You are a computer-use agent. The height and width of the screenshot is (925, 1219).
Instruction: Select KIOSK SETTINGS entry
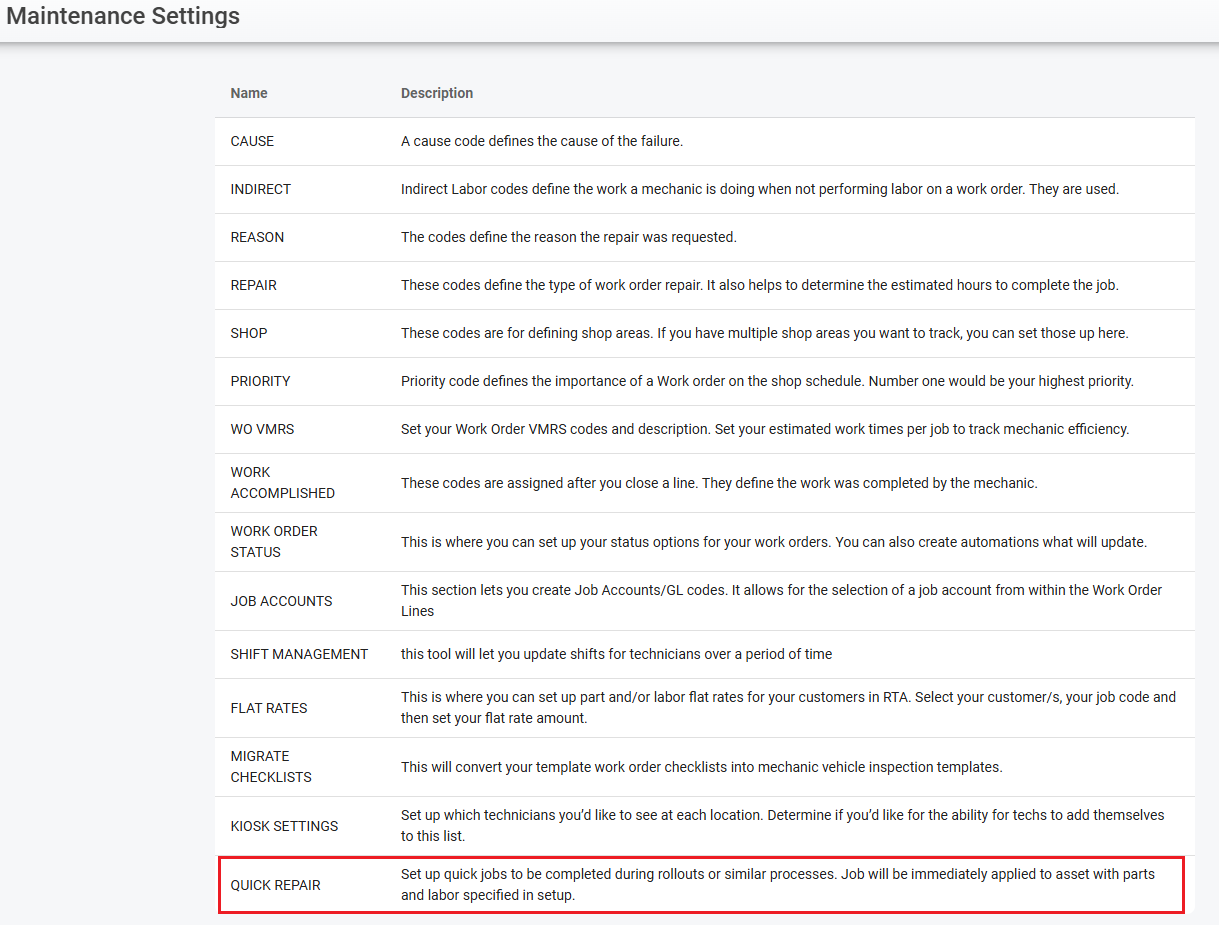tap(284, 826)
